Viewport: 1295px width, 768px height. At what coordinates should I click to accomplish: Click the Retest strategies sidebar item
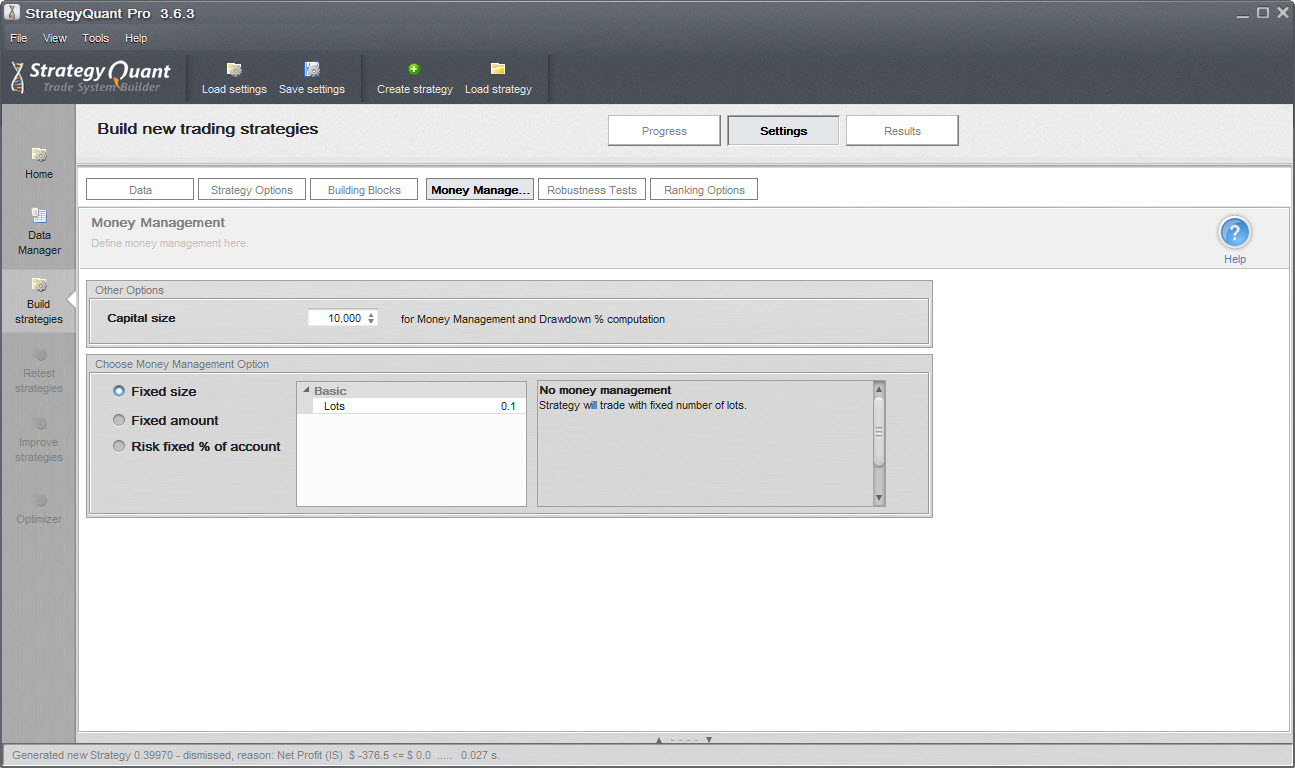pyautogui.click(x=39, y=369)
